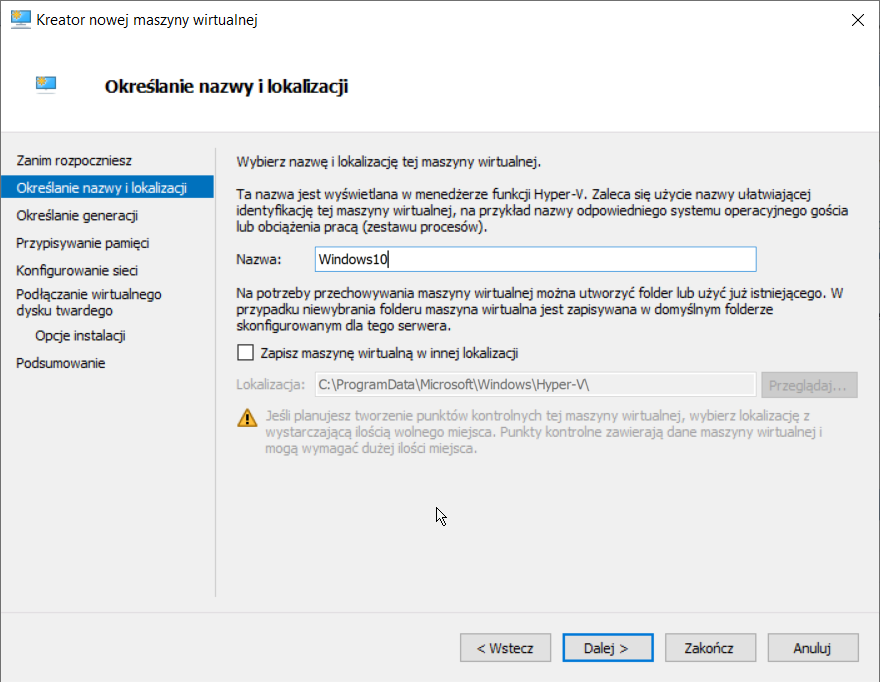Cancel the wizard with 'Anuluj'
Screen dimensions: 880x682
812,647
